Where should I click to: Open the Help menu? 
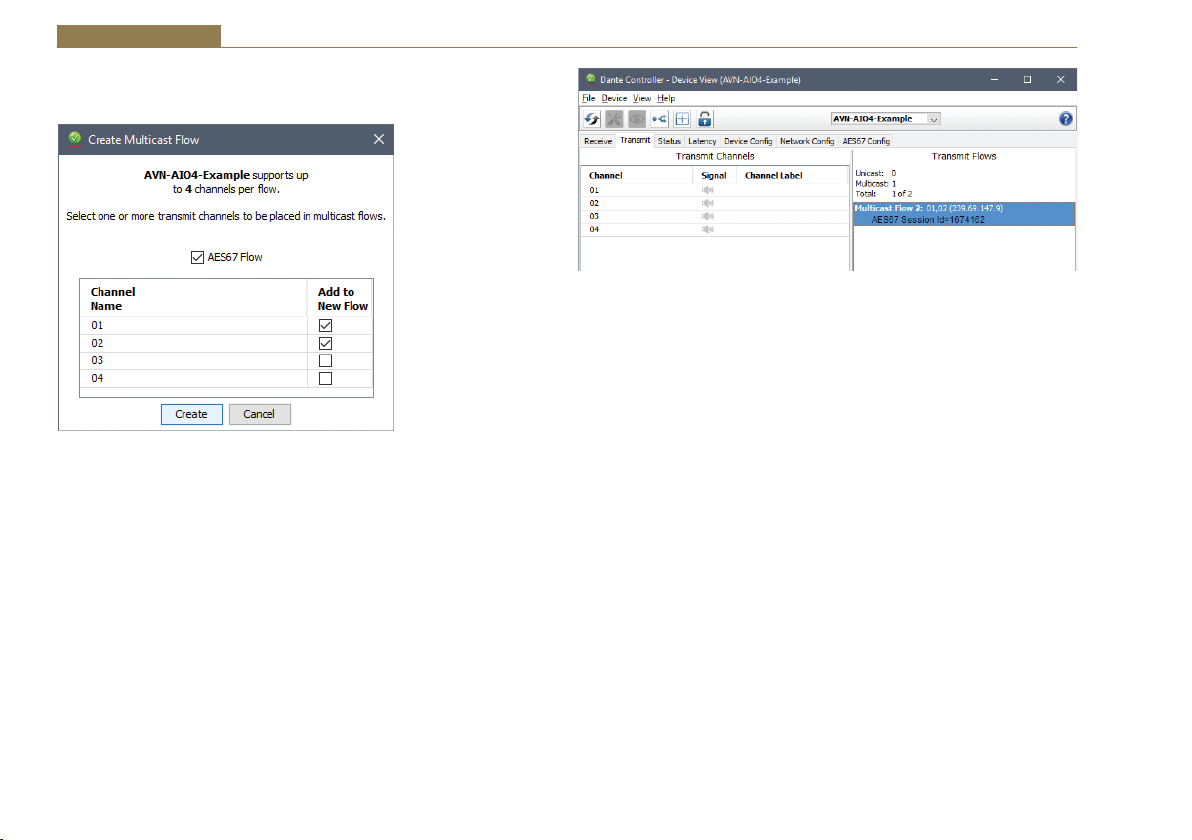click(x=666, y=98)
